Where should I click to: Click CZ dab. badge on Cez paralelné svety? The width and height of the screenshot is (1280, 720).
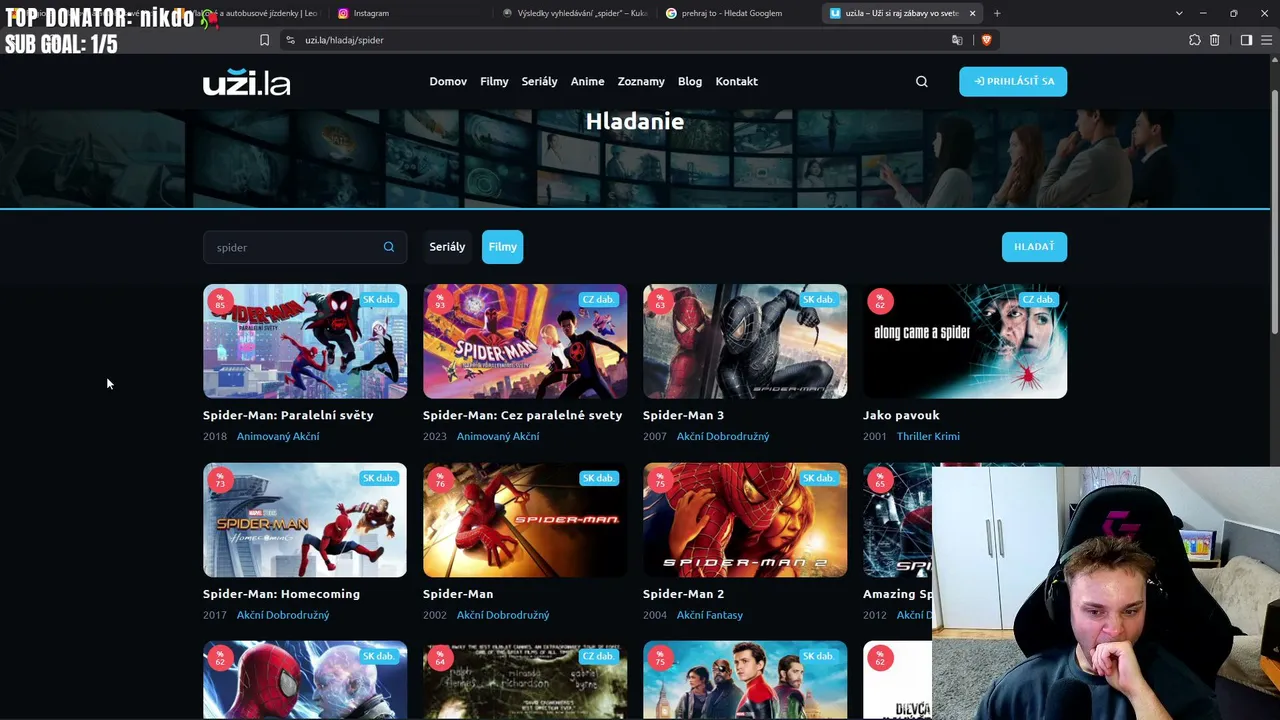(x=598, y=299)
